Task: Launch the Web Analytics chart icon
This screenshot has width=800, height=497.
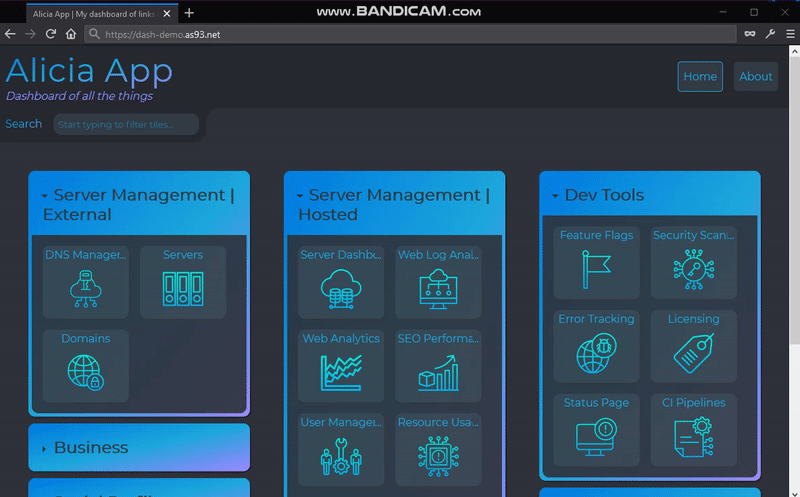Action: point(340,372)
